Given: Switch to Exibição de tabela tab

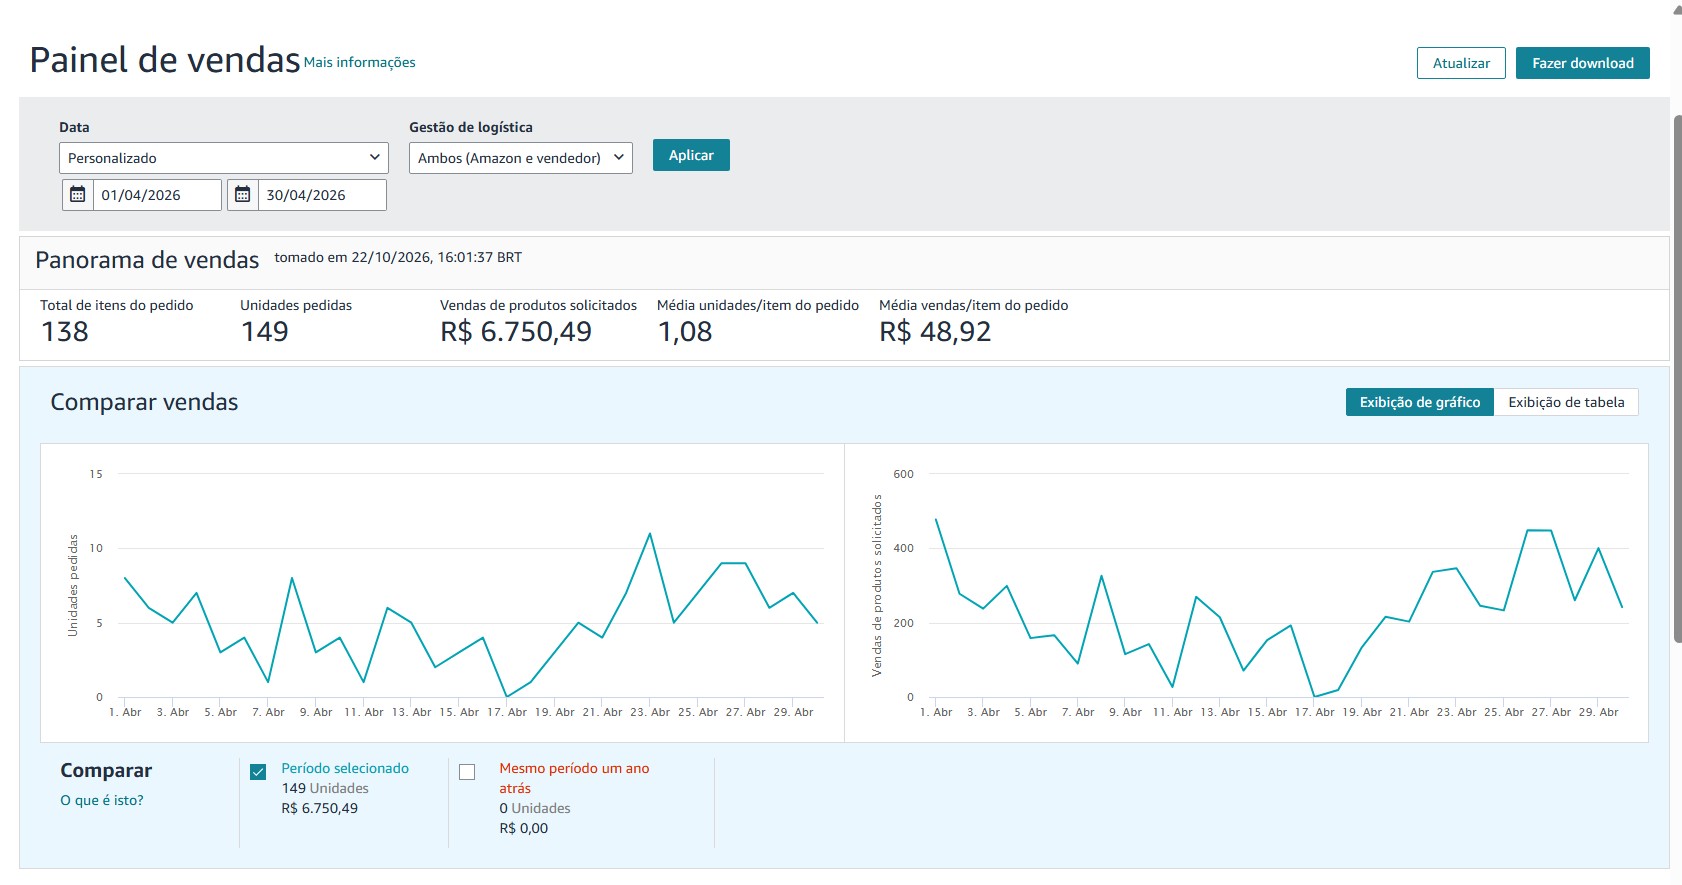Looking at the screenshot, I should [1566, 402].
